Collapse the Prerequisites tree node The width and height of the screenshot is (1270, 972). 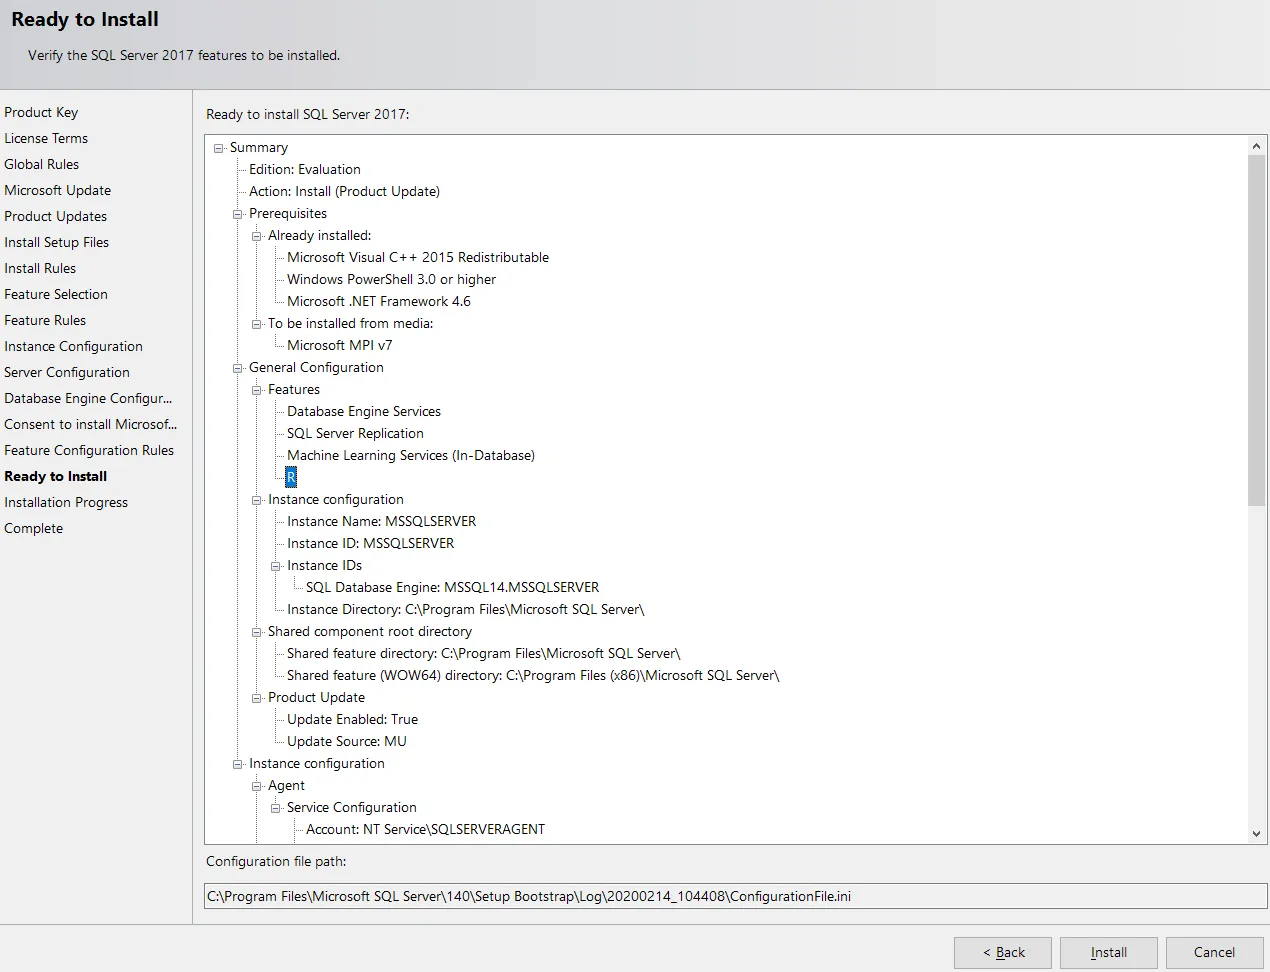click(238, 214)
